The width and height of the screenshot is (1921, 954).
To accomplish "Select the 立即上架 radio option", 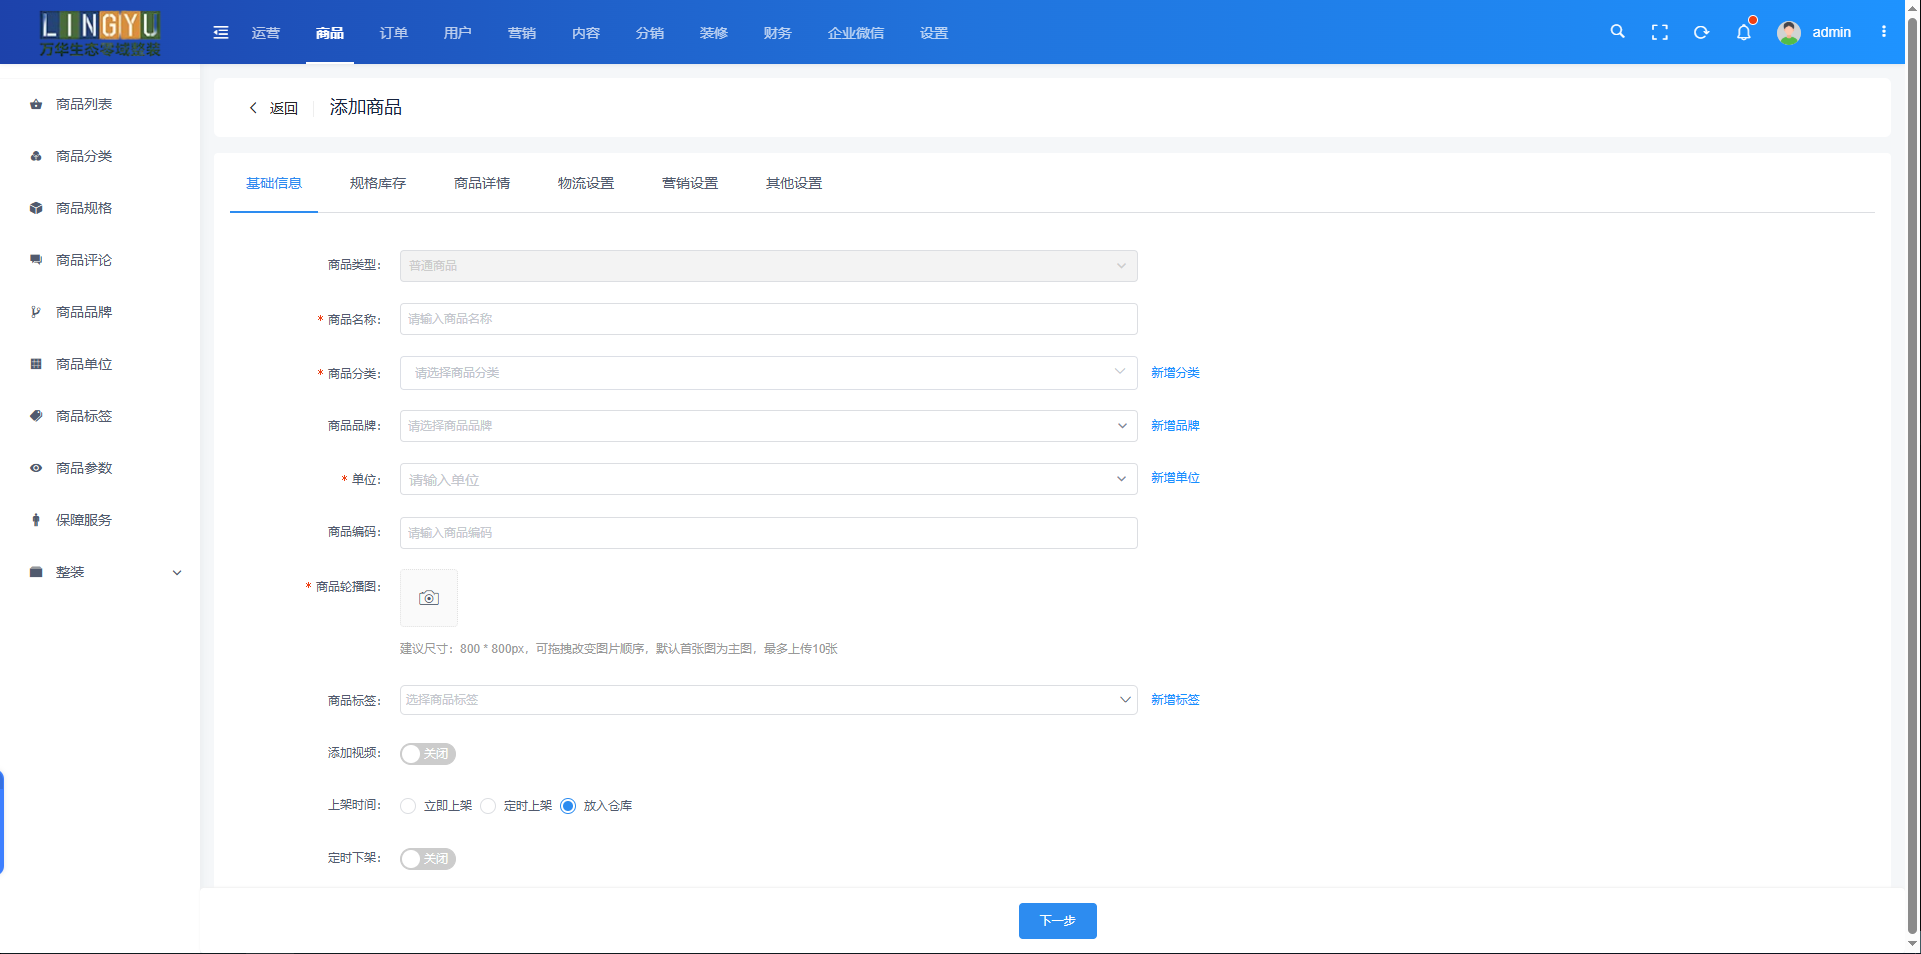I will (408, 806).
